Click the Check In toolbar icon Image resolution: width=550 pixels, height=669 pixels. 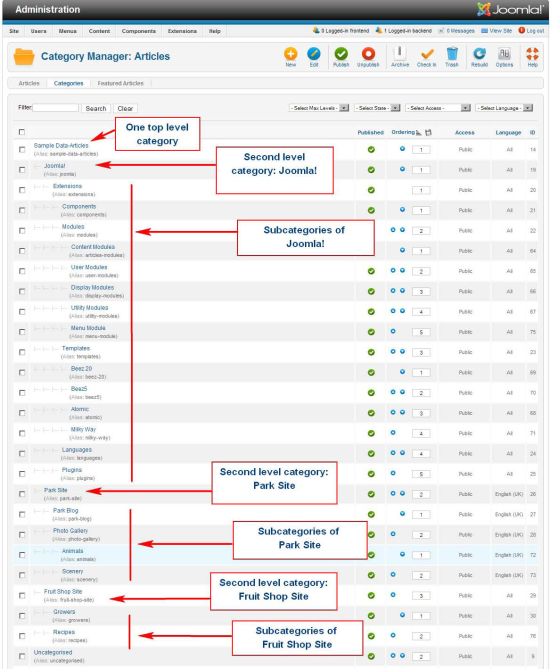coord(427,54)
